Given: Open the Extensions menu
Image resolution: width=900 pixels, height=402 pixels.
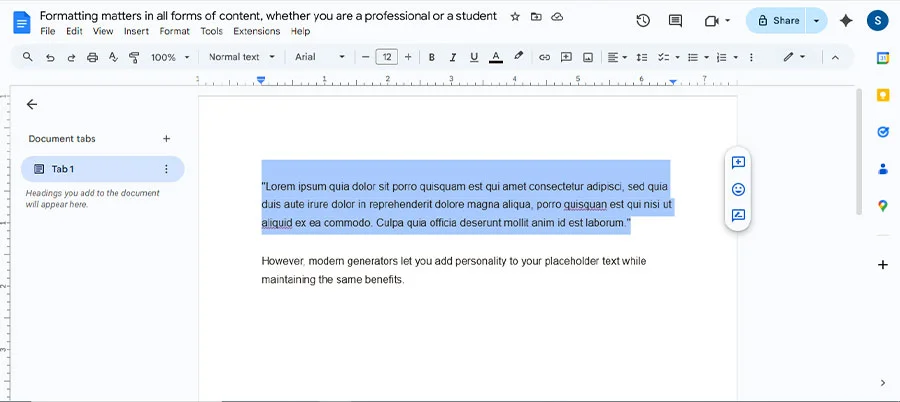Looking at the screenshot, I should (257, 32).
